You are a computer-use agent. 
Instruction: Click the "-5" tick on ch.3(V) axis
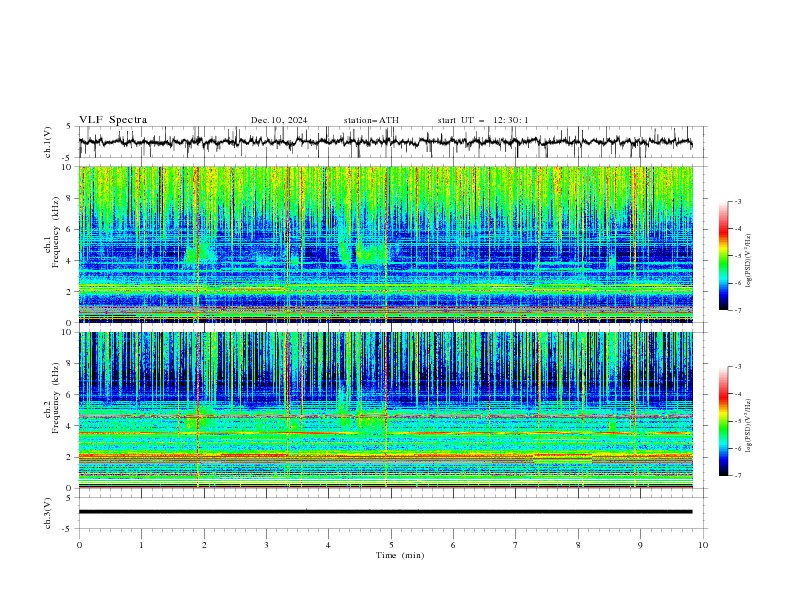67,529
